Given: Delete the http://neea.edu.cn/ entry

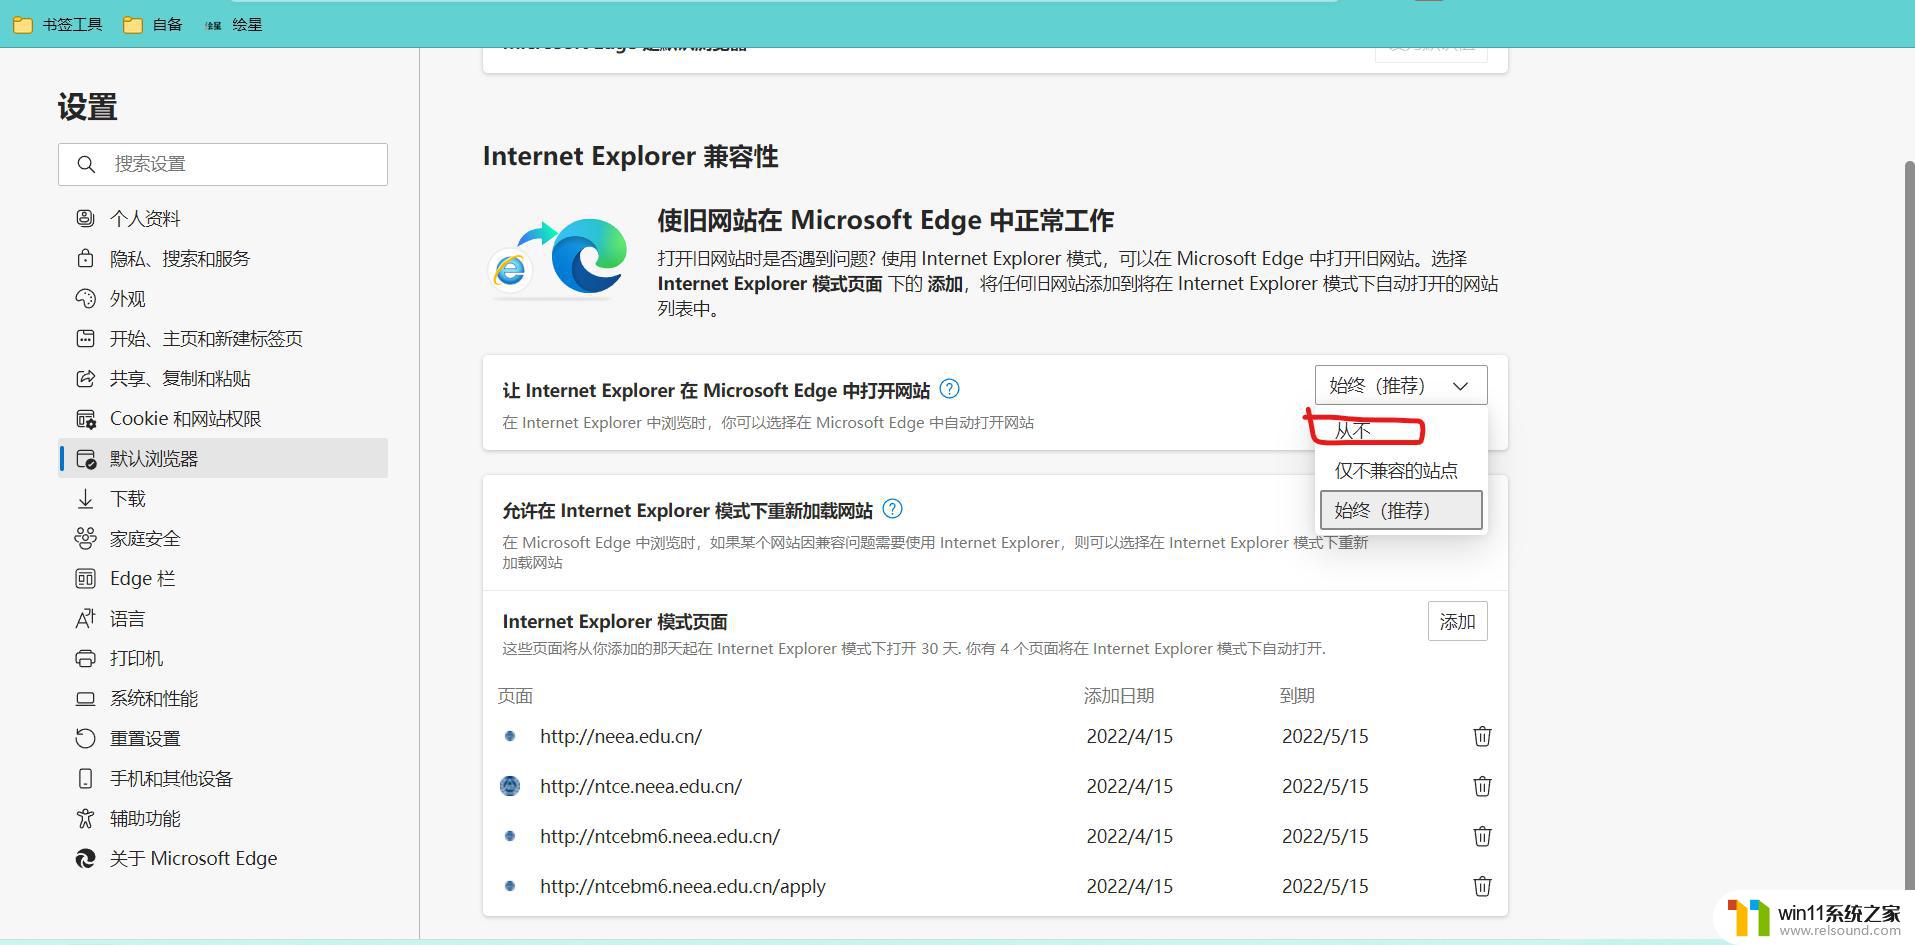Looking at the screenshot, I should coord(1482,736).
